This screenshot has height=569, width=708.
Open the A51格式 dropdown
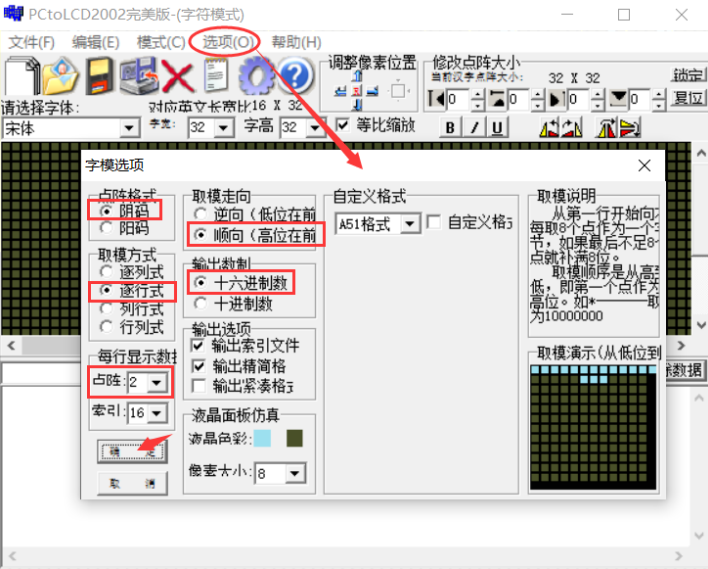pos(410,224)
